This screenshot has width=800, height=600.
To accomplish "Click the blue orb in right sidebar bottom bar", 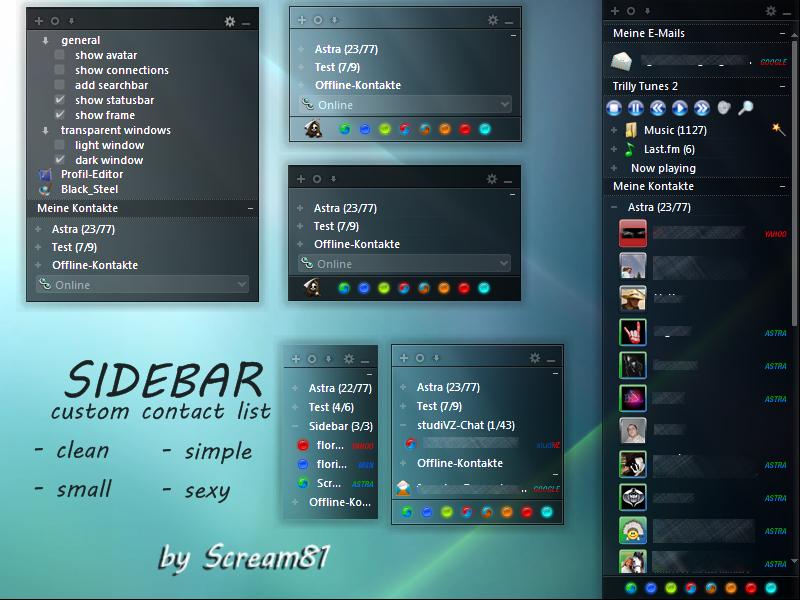I will coord(651,588).
